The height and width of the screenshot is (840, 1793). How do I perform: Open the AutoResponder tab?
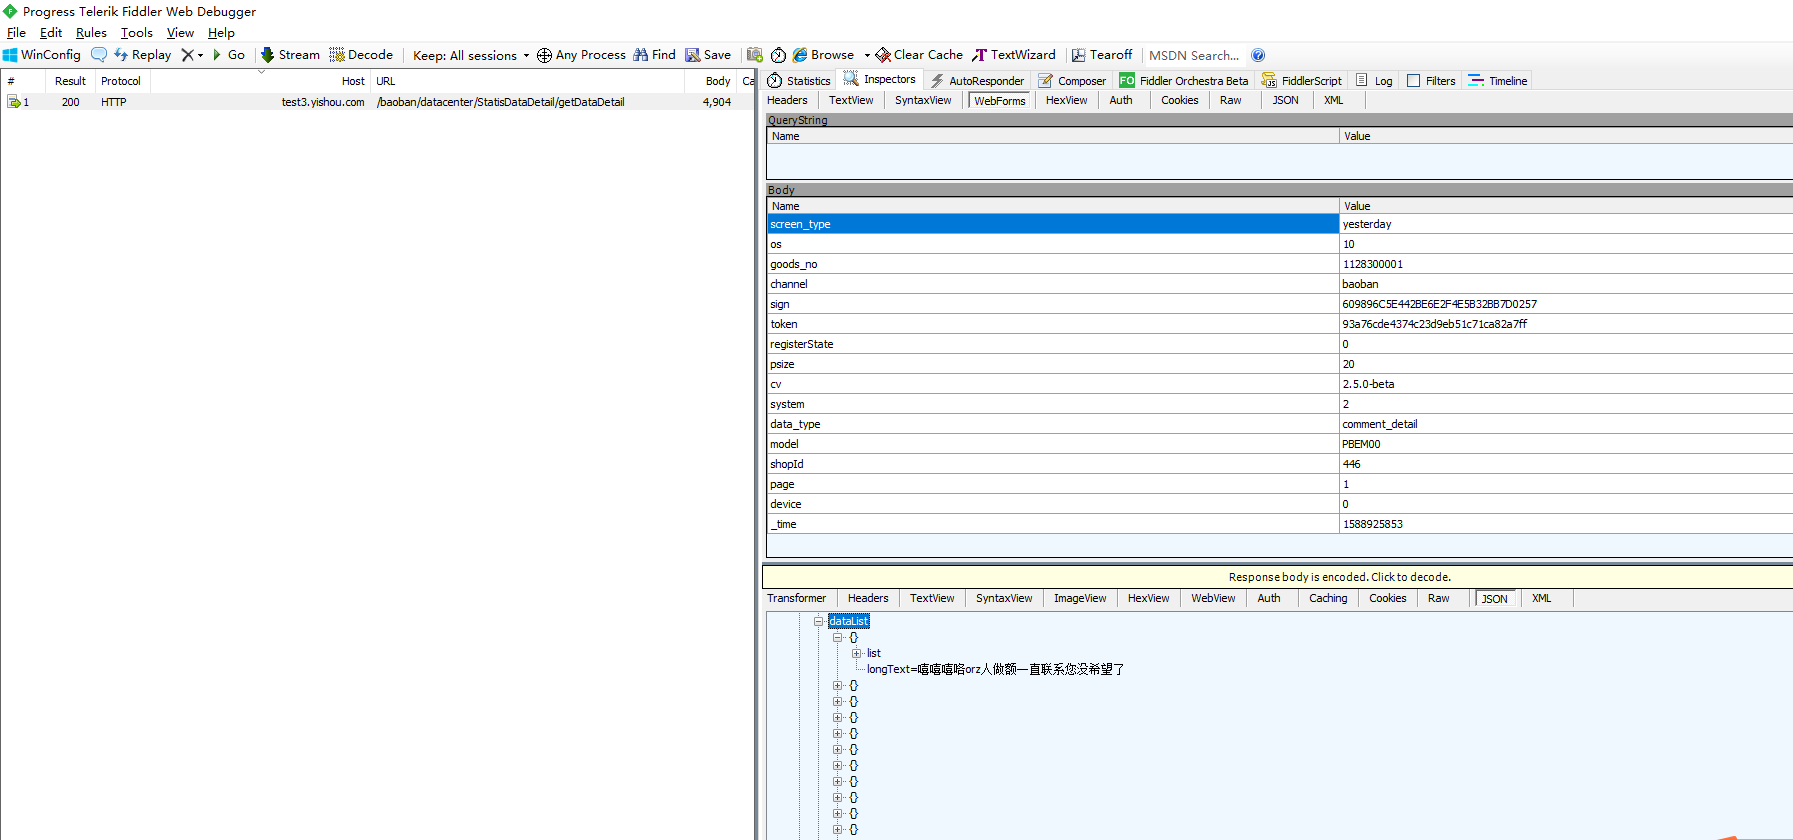(977, 81)
